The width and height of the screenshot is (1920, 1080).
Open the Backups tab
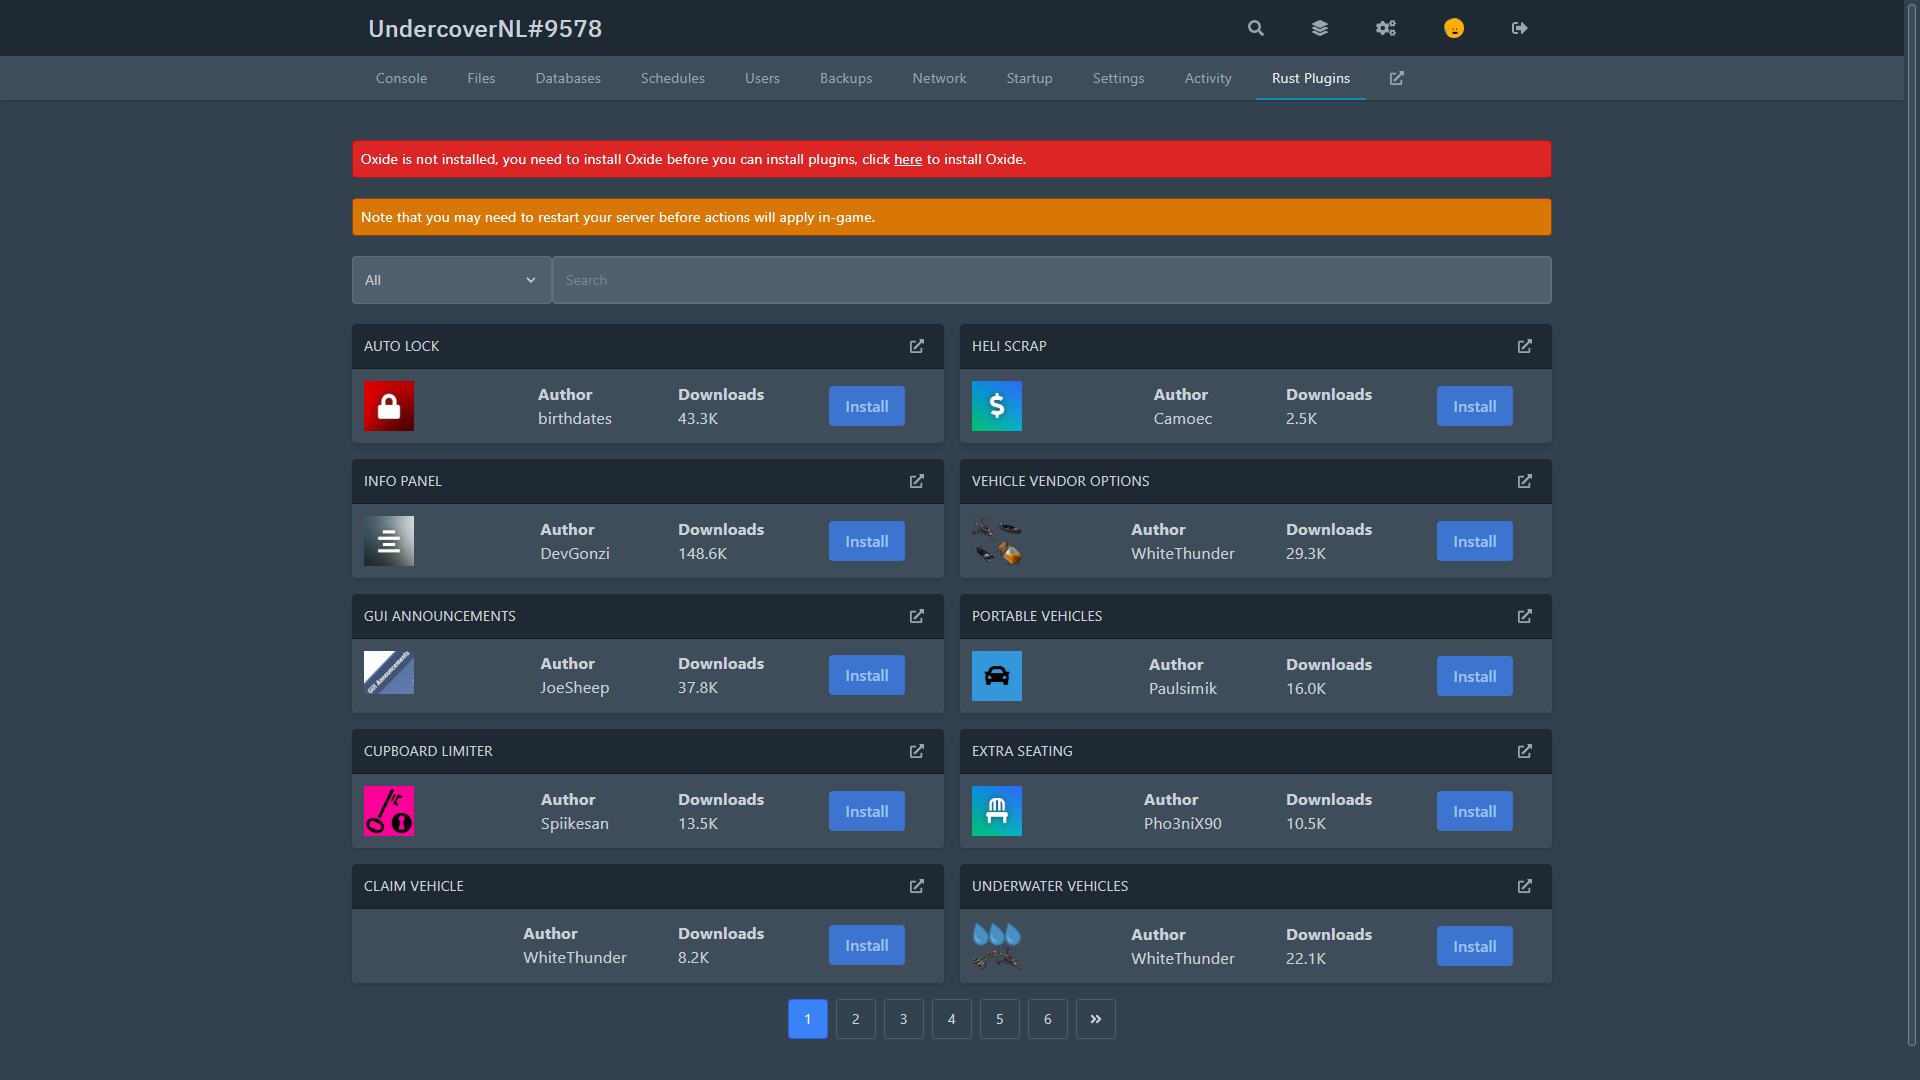click(x=846, y=78)
